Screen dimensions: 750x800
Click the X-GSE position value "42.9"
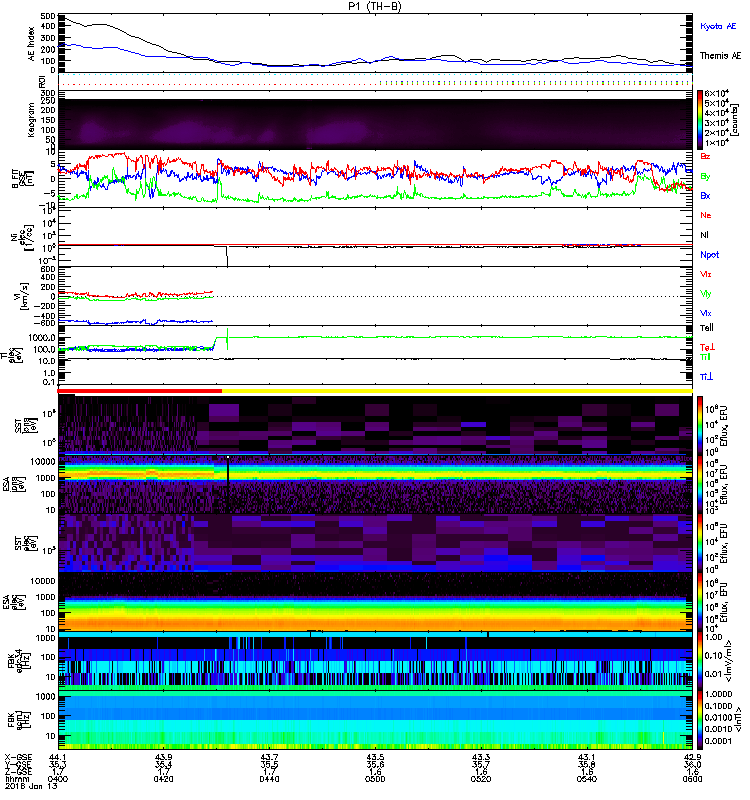pyautogui.click(x=692, y=757)
